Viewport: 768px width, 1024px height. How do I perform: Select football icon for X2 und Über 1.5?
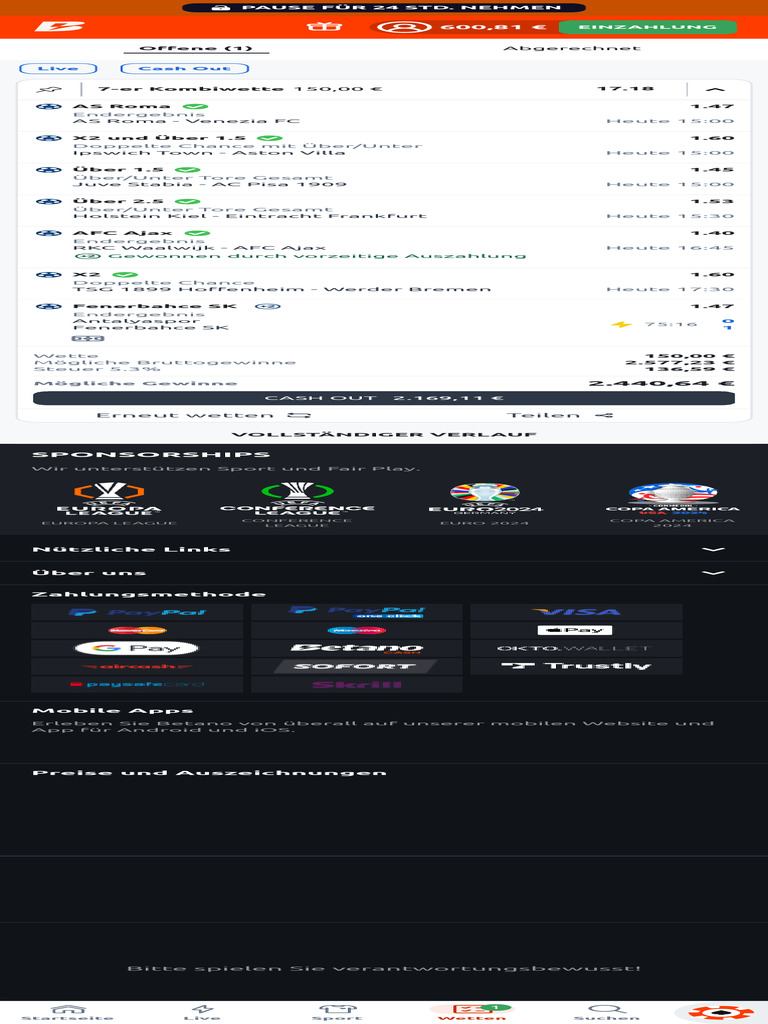click(48, 138)
